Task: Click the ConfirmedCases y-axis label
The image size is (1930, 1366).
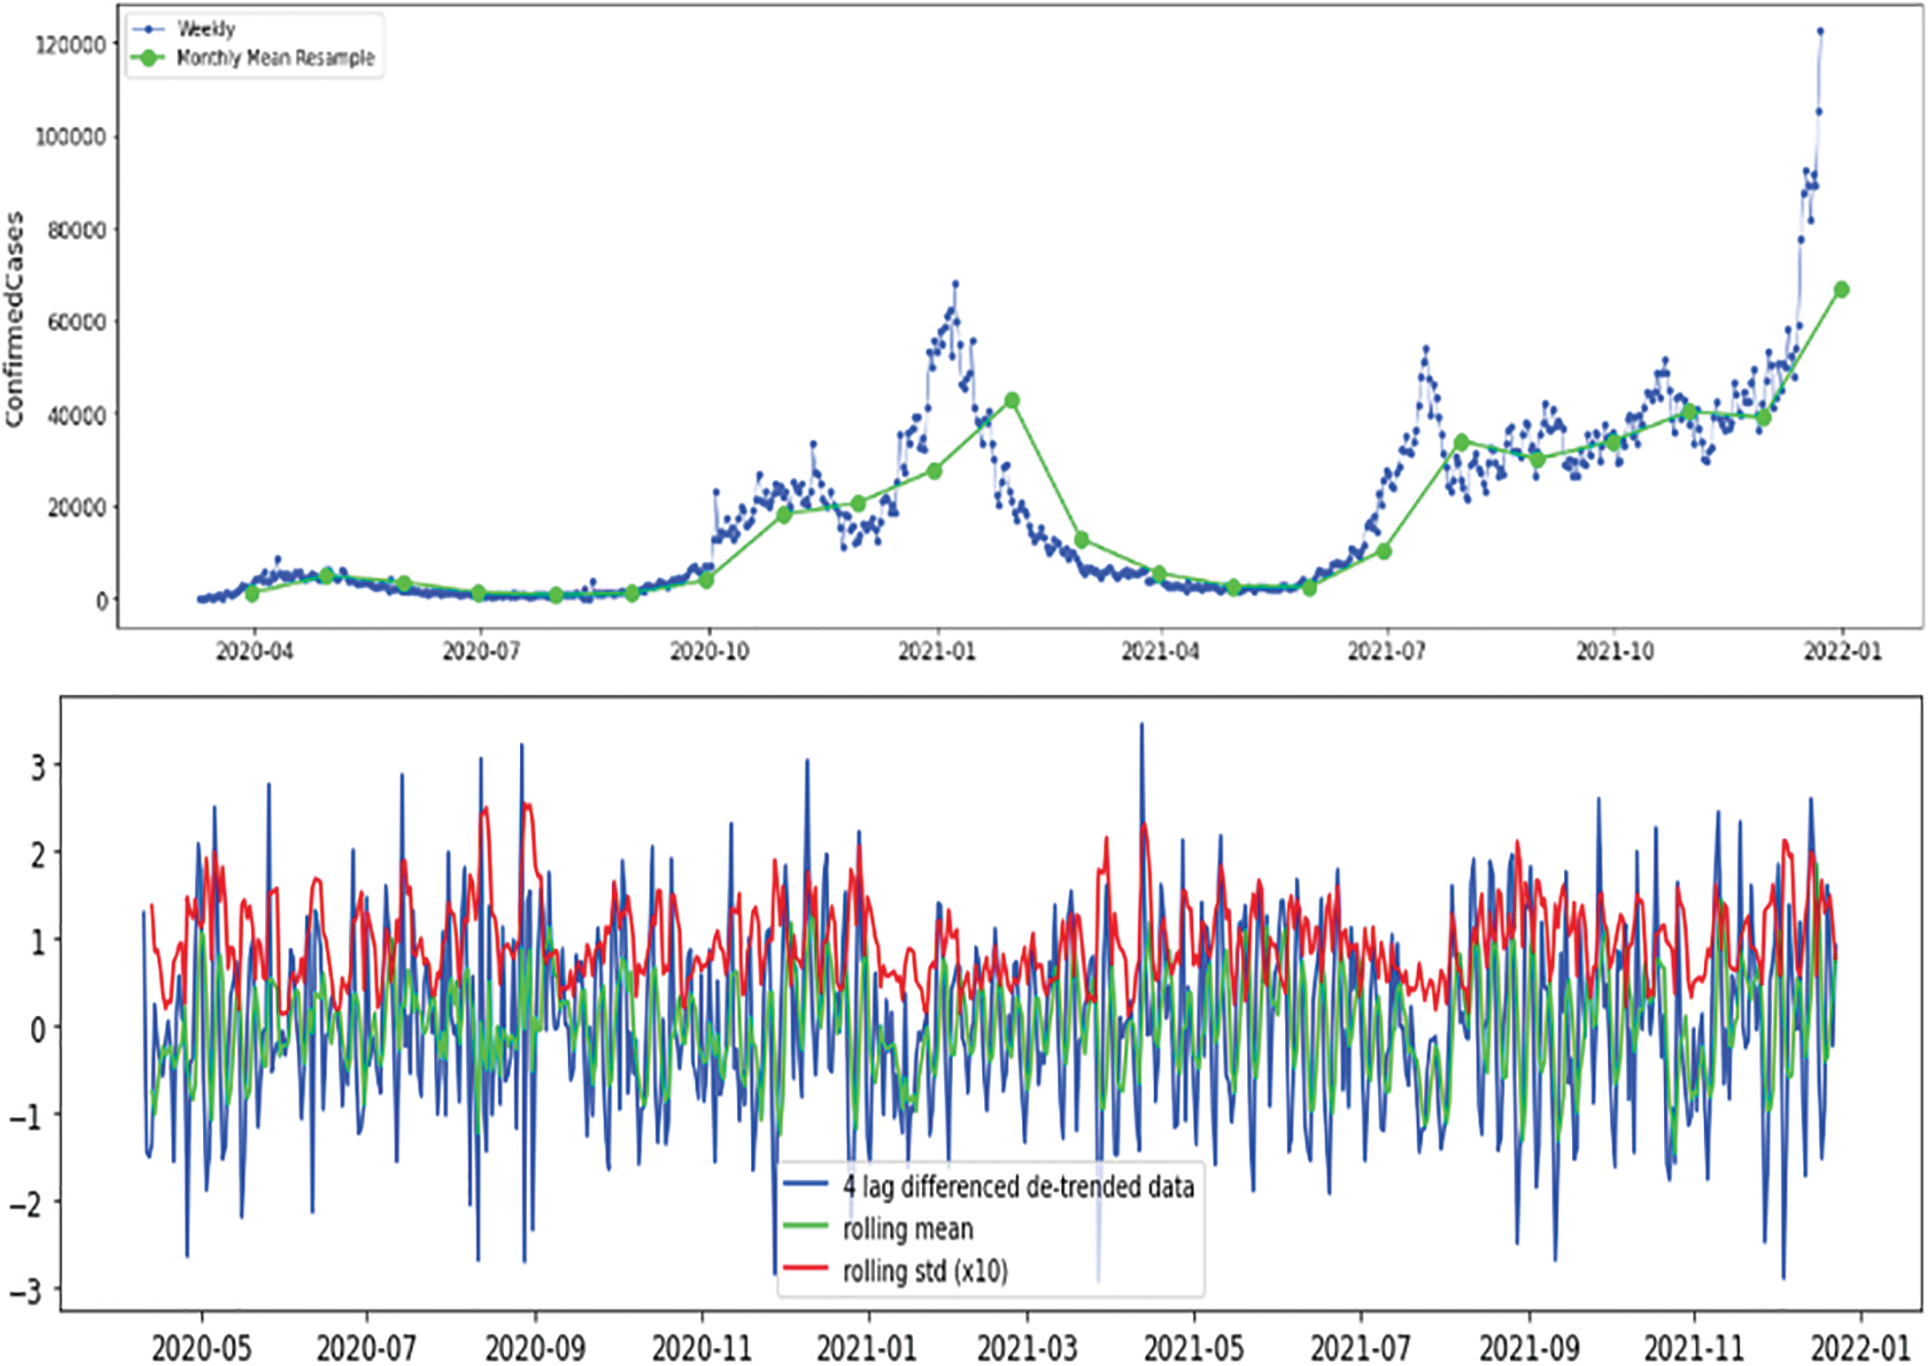Action: [x=14, y=320]
